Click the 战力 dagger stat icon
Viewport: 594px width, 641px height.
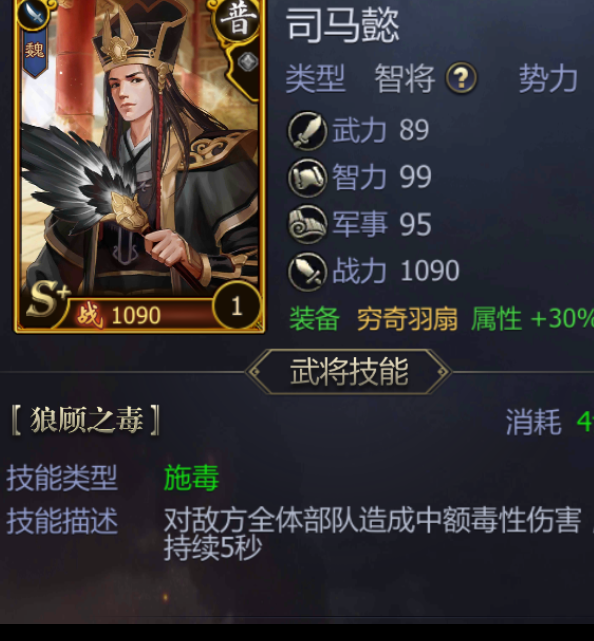pos(307,271)
